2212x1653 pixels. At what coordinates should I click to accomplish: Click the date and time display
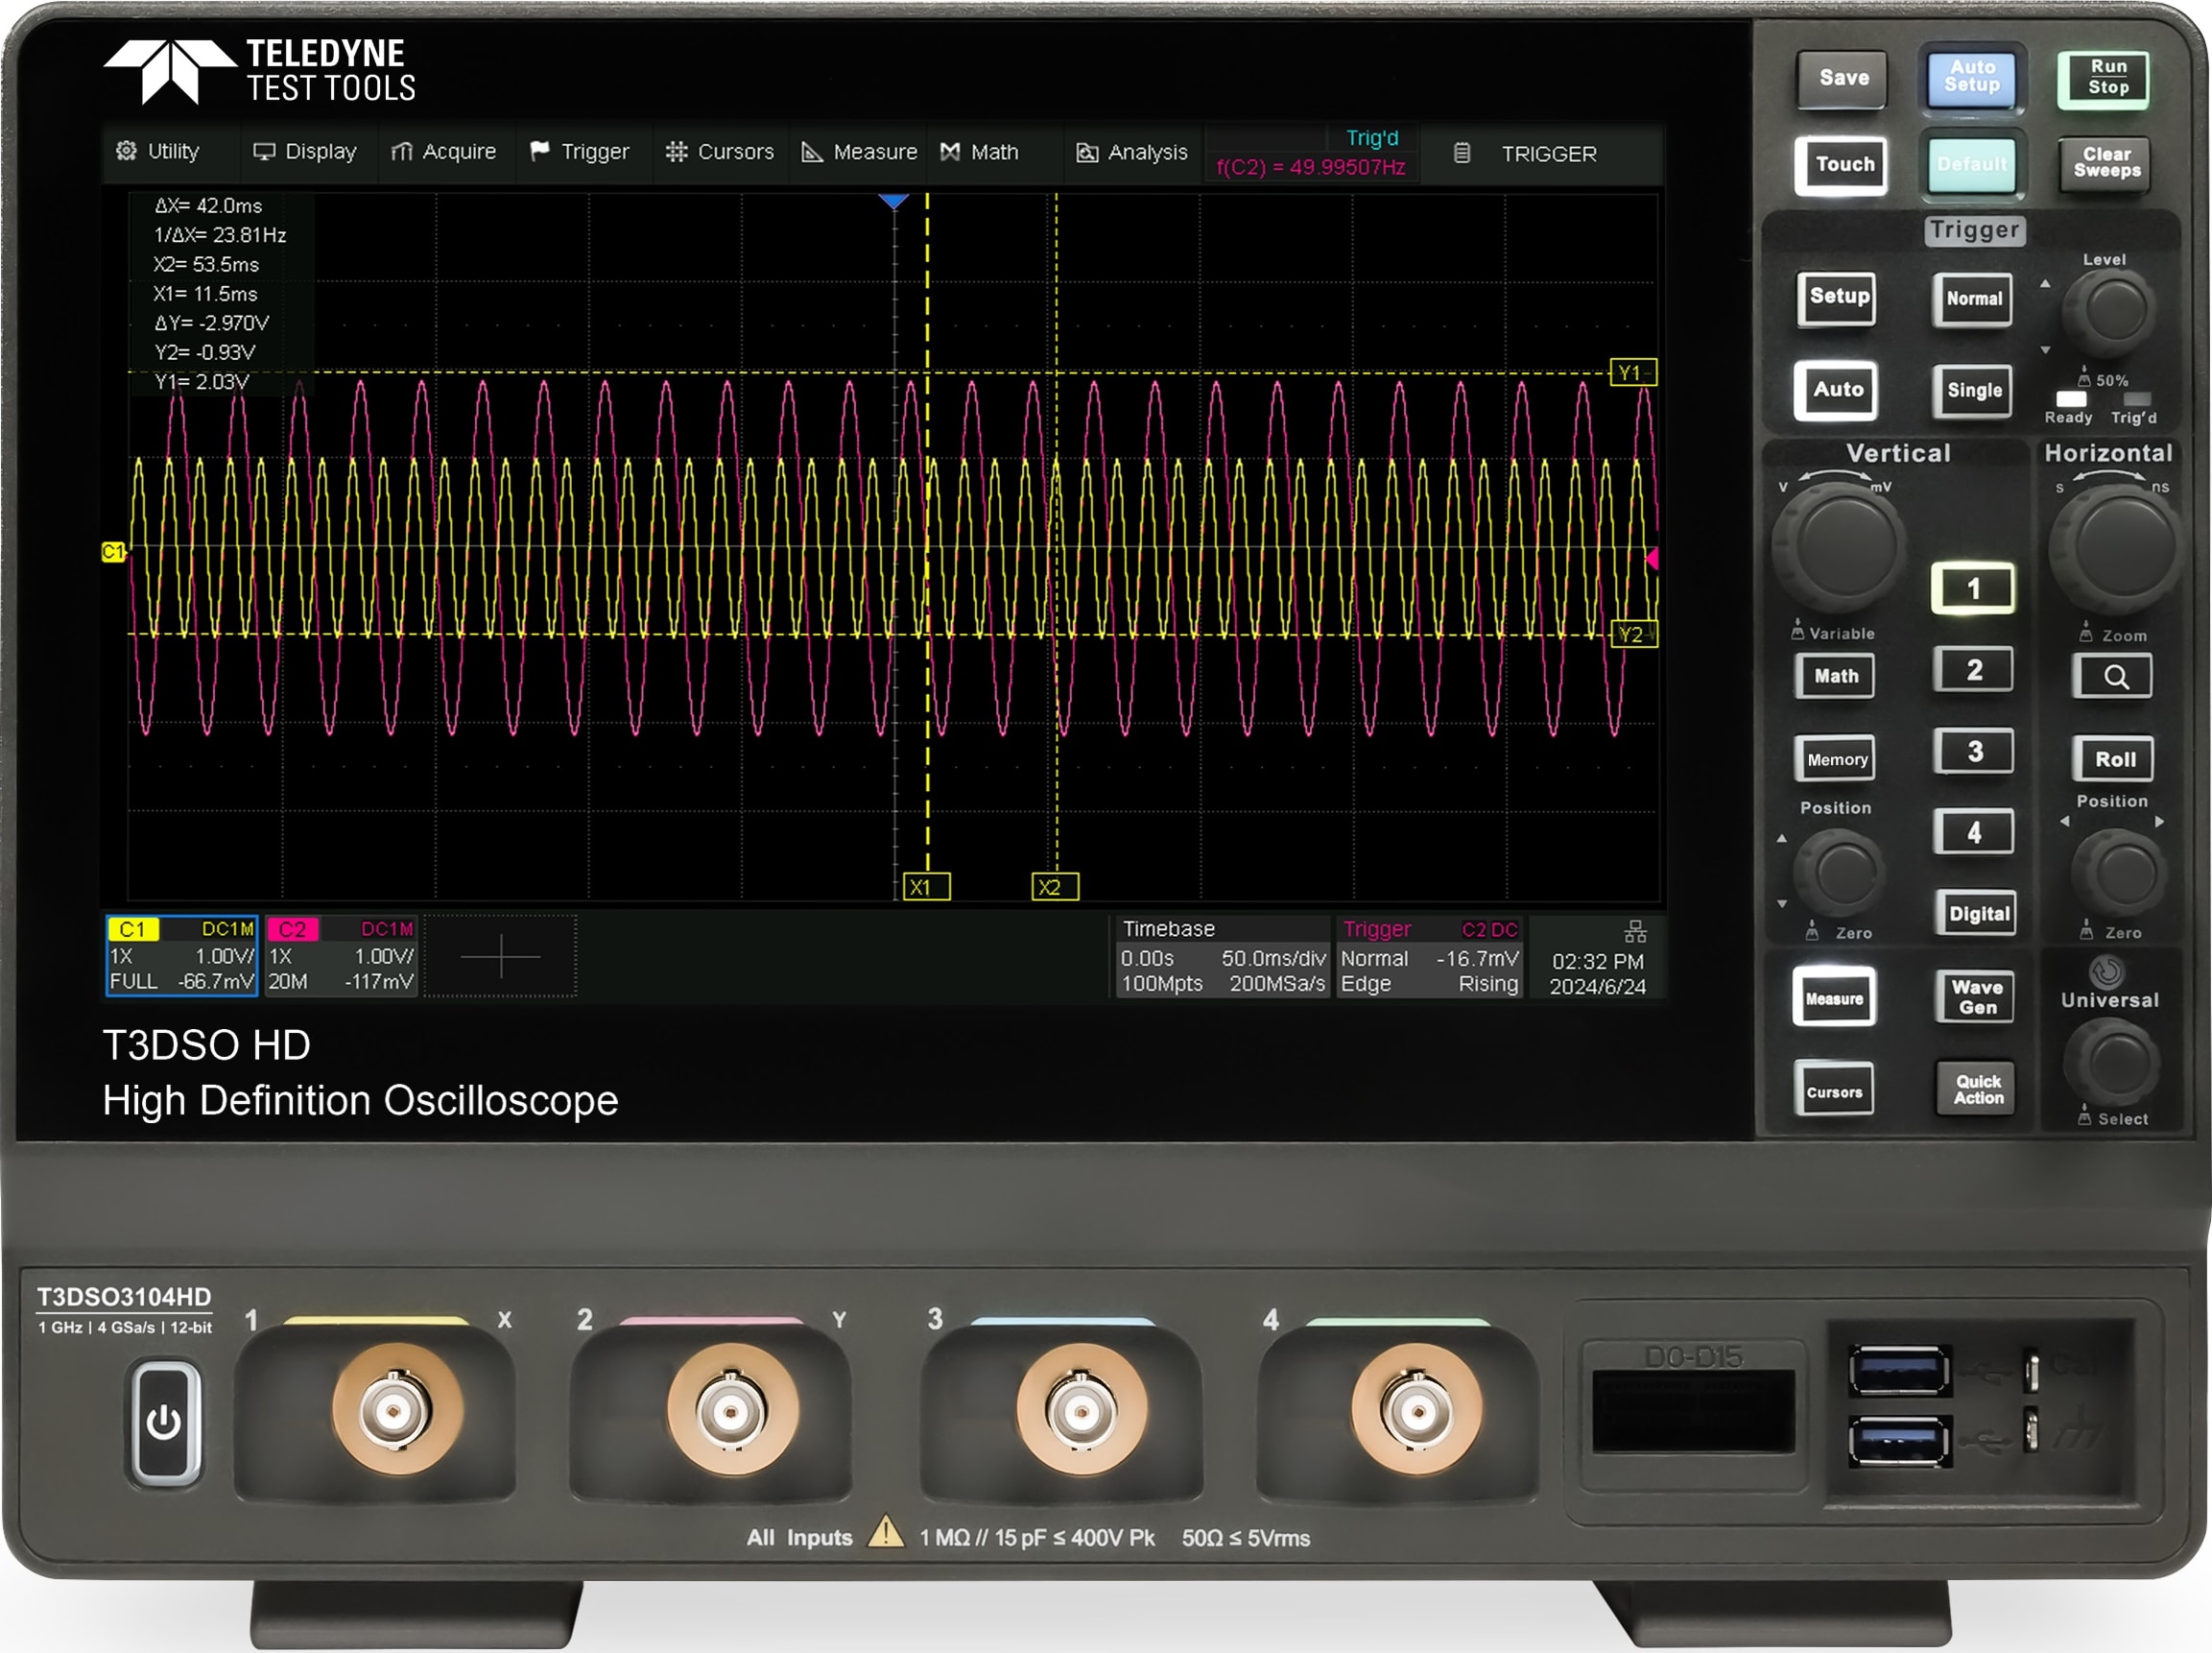(x=1597, y=974)
